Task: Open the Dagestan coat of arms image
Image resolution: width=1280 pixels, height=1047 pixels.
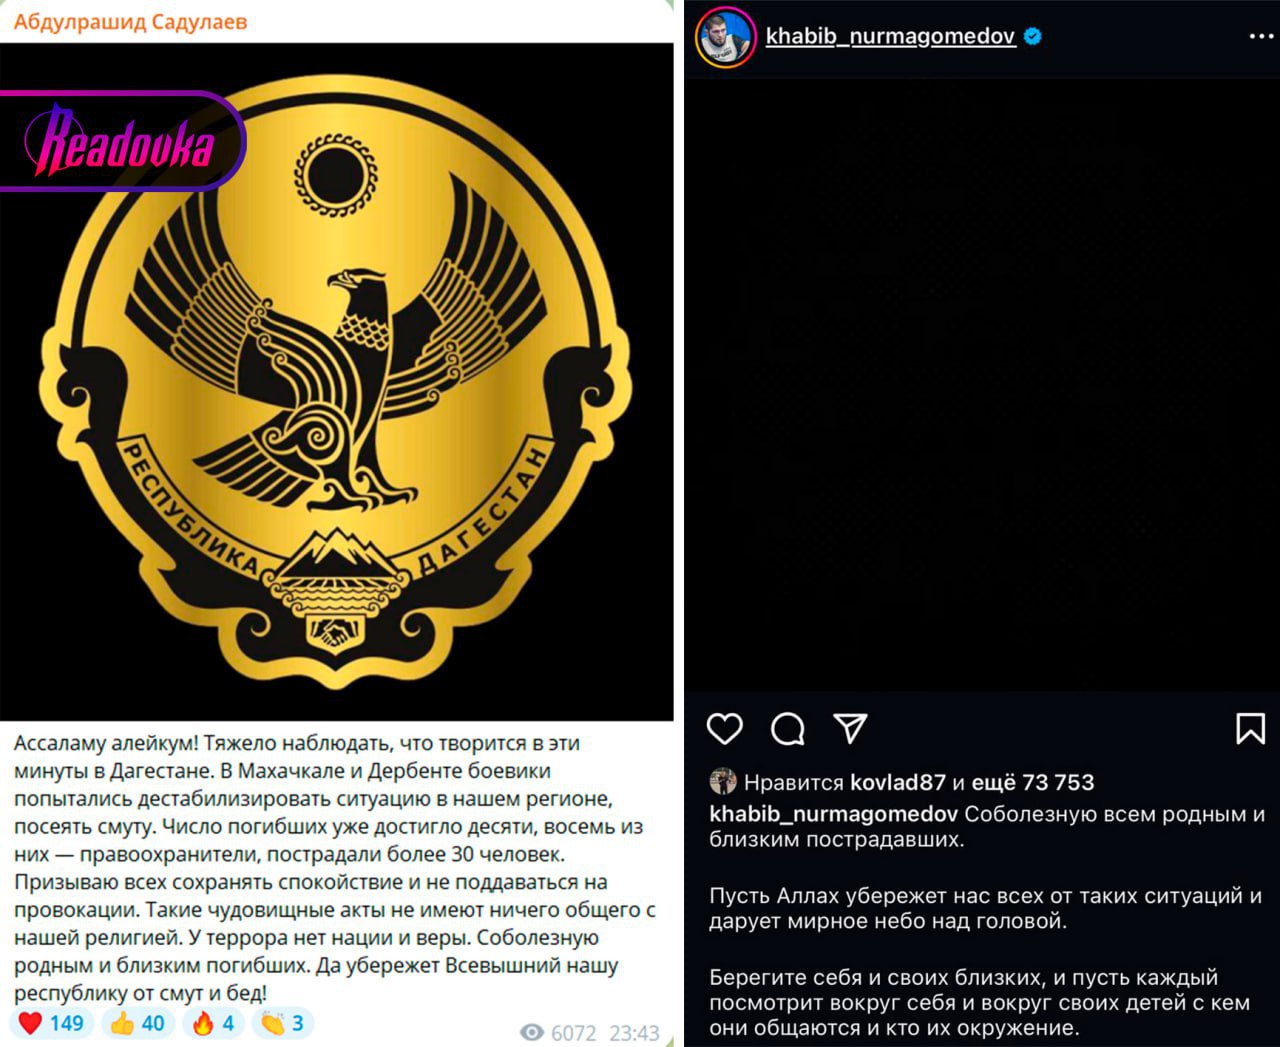Action: [336, 382]
